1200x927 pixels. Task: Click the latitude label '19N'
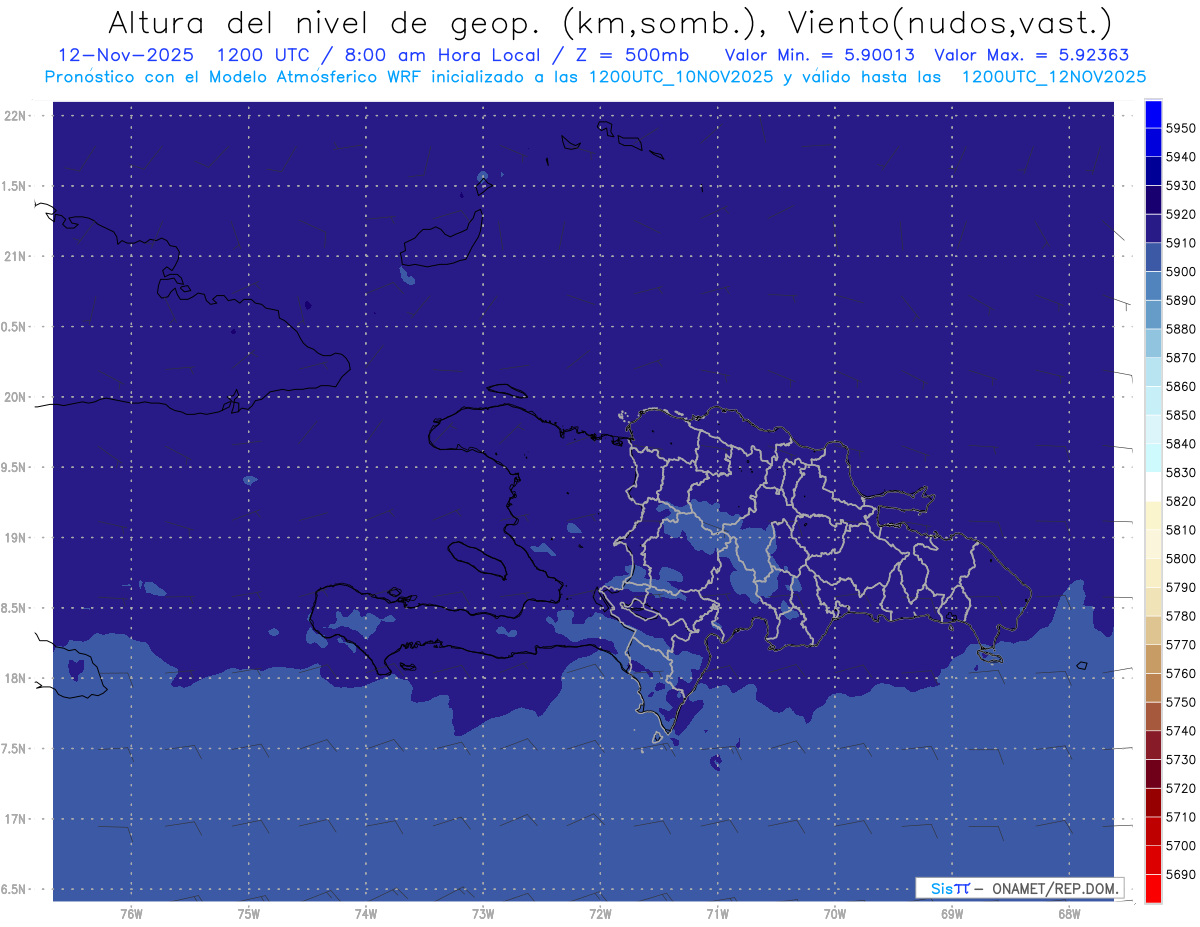pos(17,538)
